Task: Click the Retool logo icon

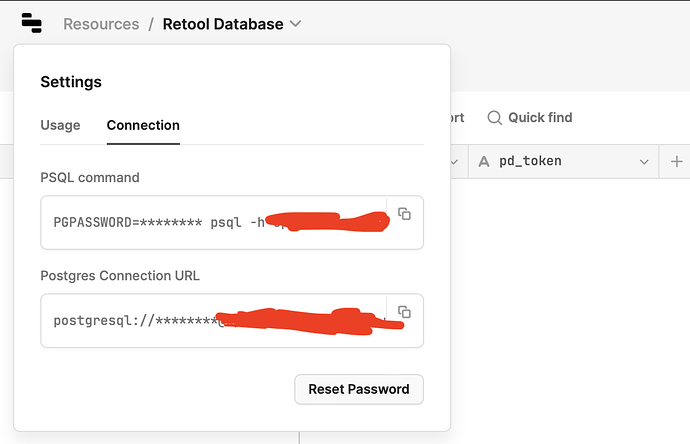Action: (32, 23)
